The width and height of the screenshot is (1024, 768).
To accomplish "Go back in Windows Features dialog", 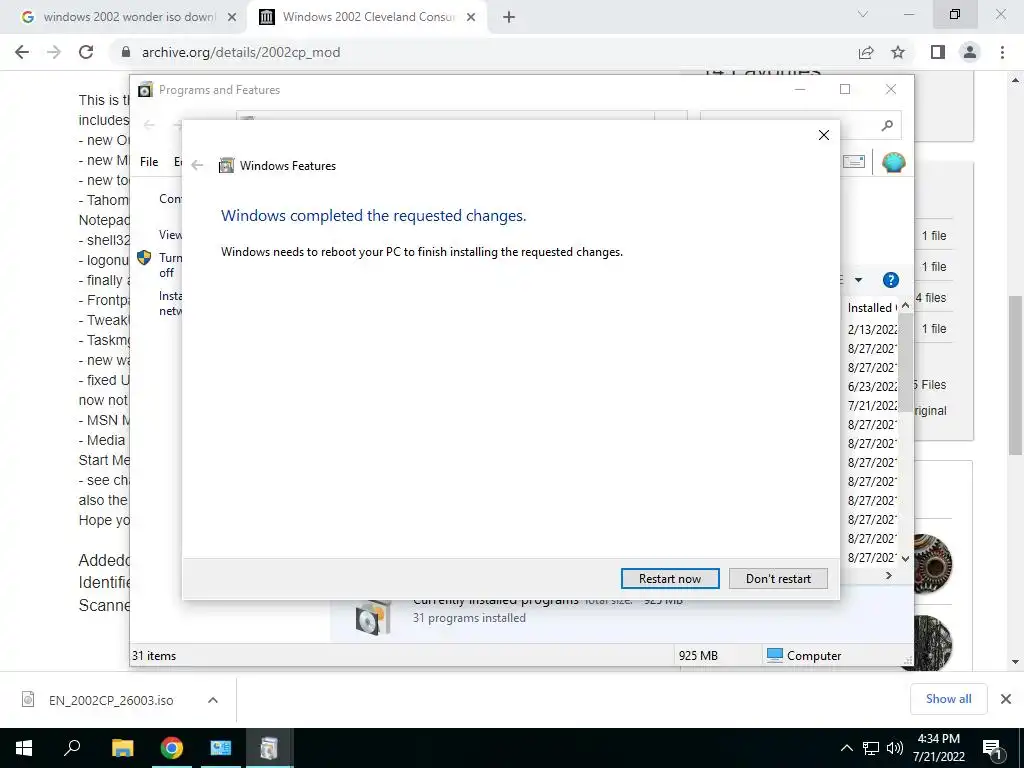I will (197, 166).
